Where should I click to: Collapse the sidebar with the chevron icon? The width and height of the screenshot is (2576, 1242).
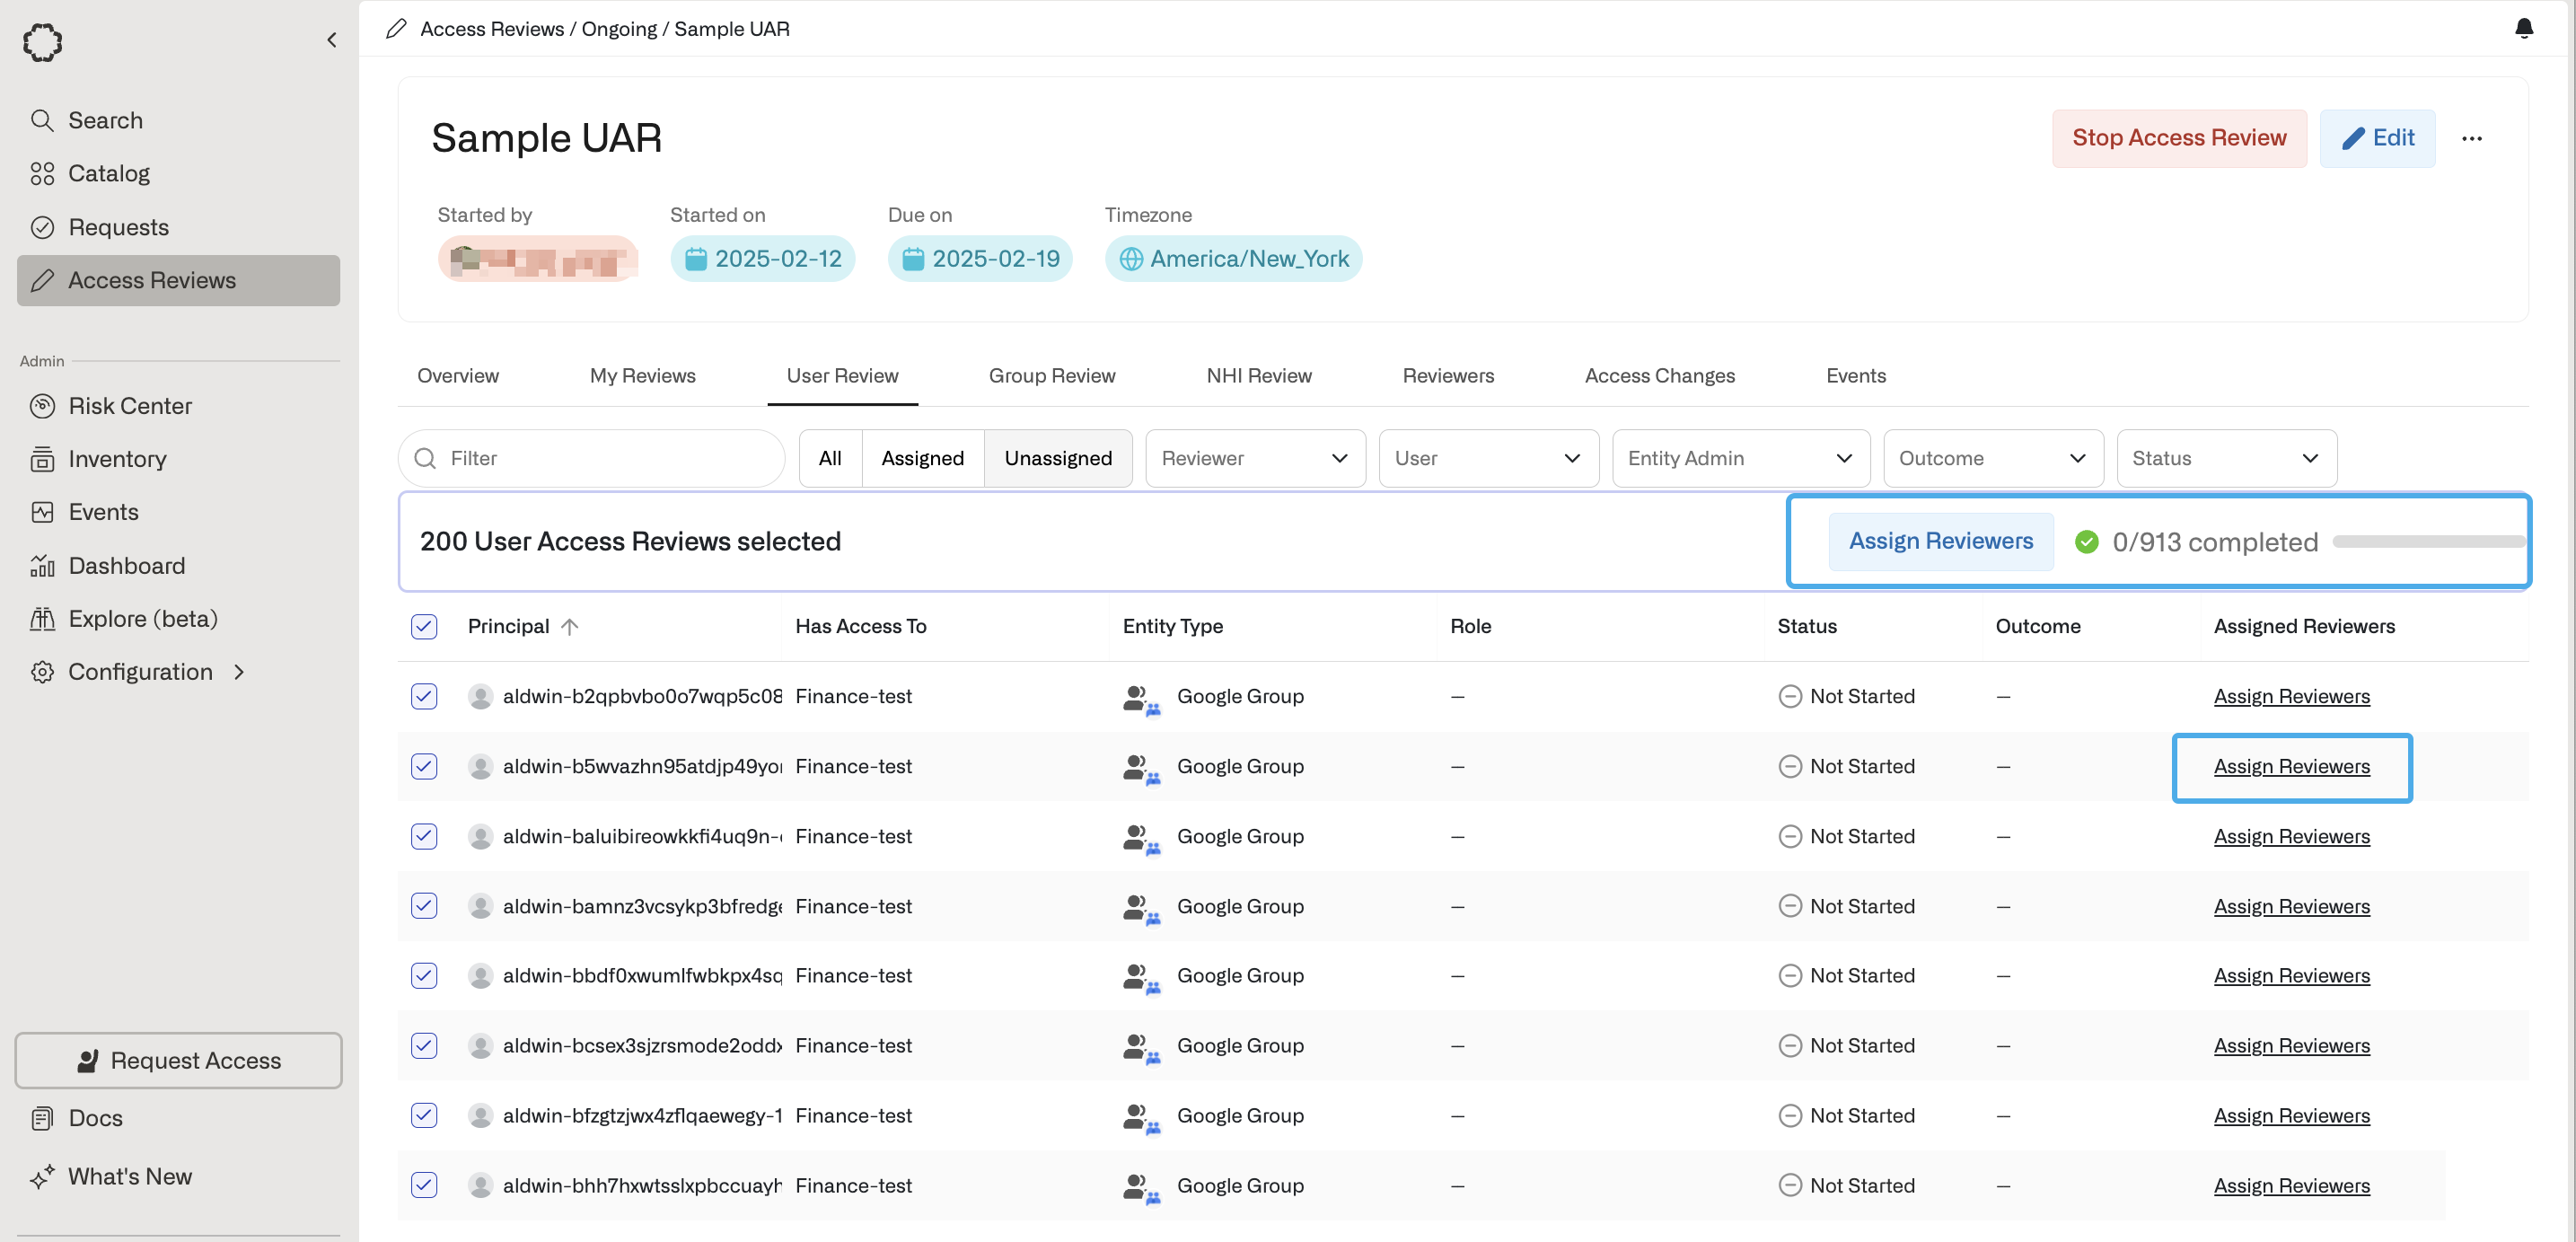click(x=332, y=40)
